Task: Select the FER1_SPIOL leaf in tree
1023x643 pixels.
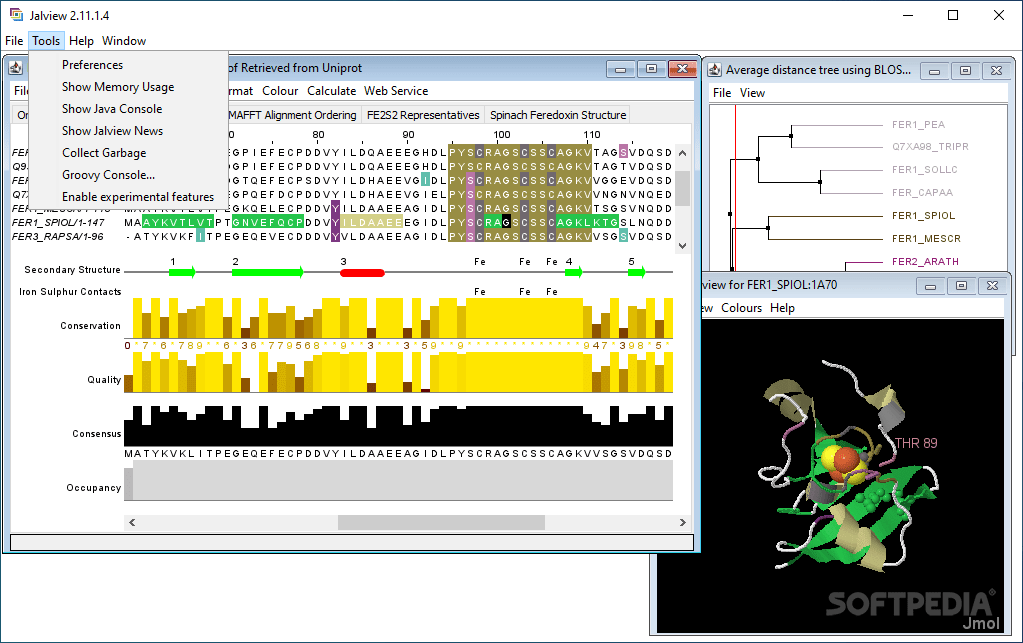Action: 923,215
